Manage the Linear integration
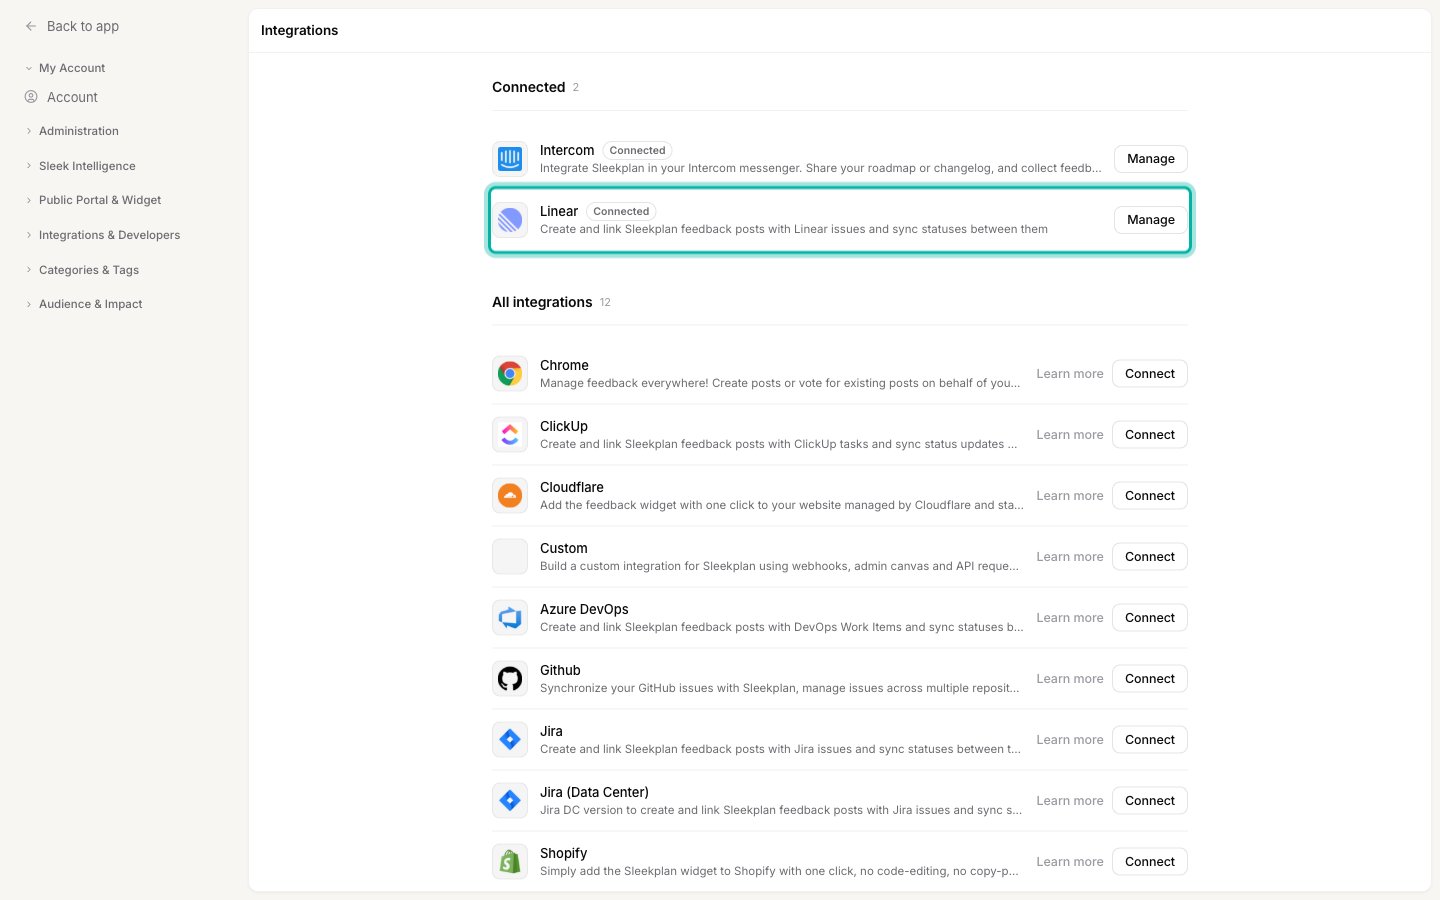This screenshot has height=900, width=1440. (x=1151, y=220)
